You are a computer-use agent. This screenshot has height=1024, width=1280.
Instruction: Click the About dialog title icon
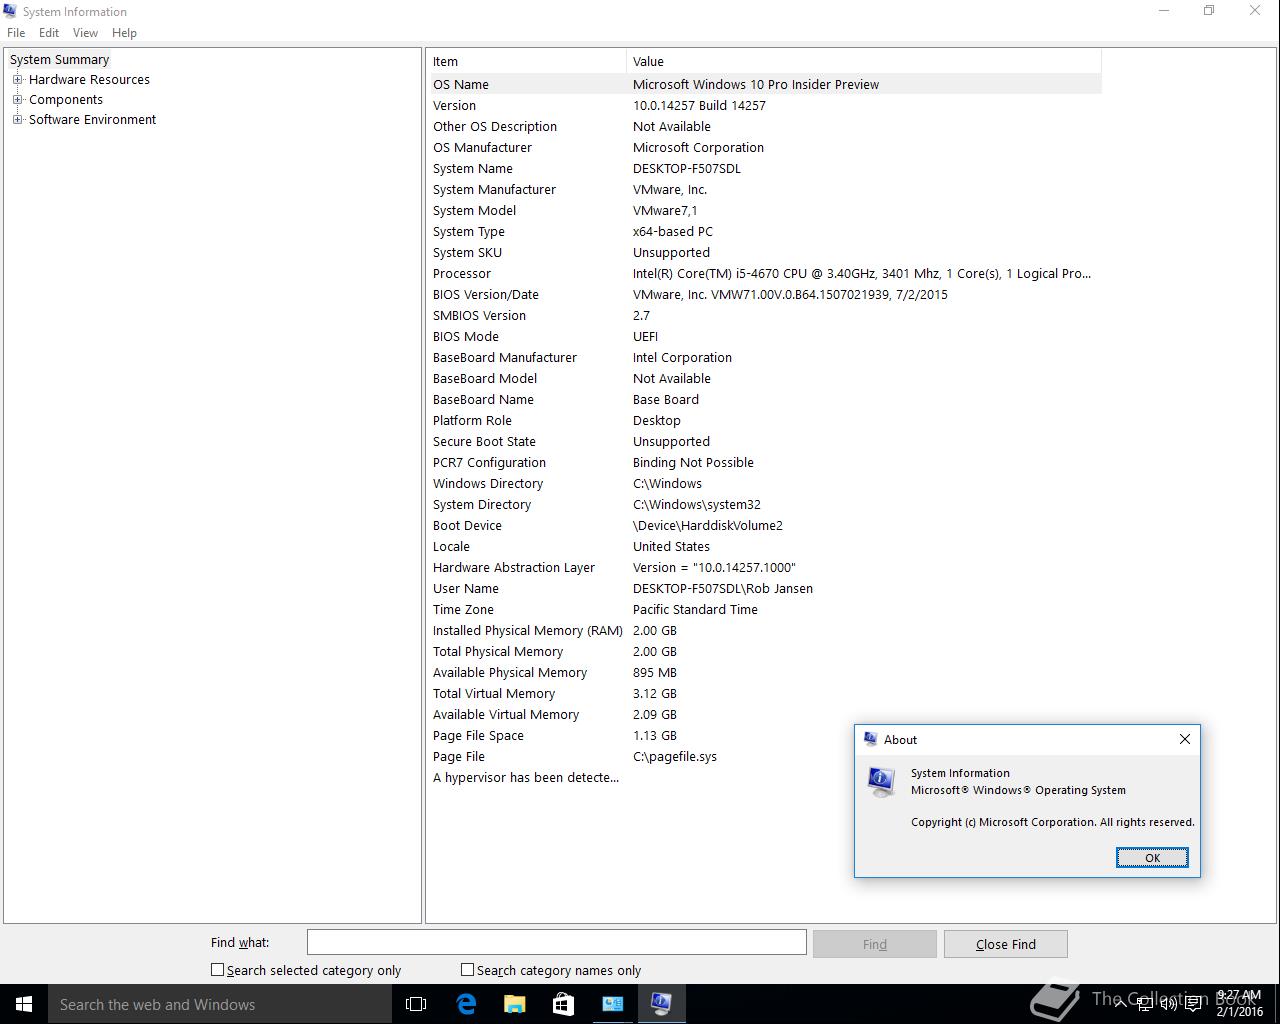click(x=870, y=739)
